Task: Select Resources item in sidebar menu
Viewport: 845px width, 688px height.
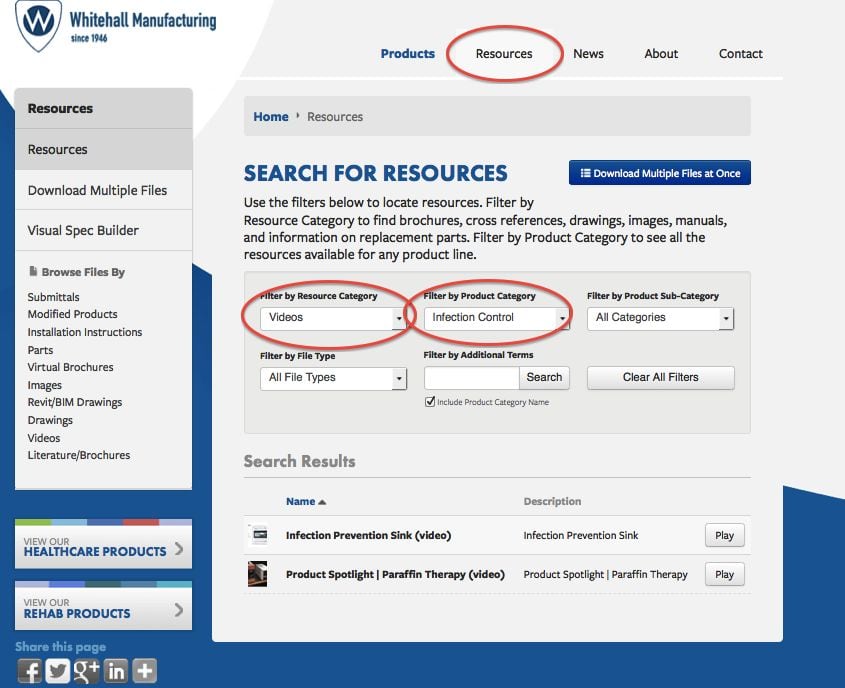Action: tap(103, 149)
